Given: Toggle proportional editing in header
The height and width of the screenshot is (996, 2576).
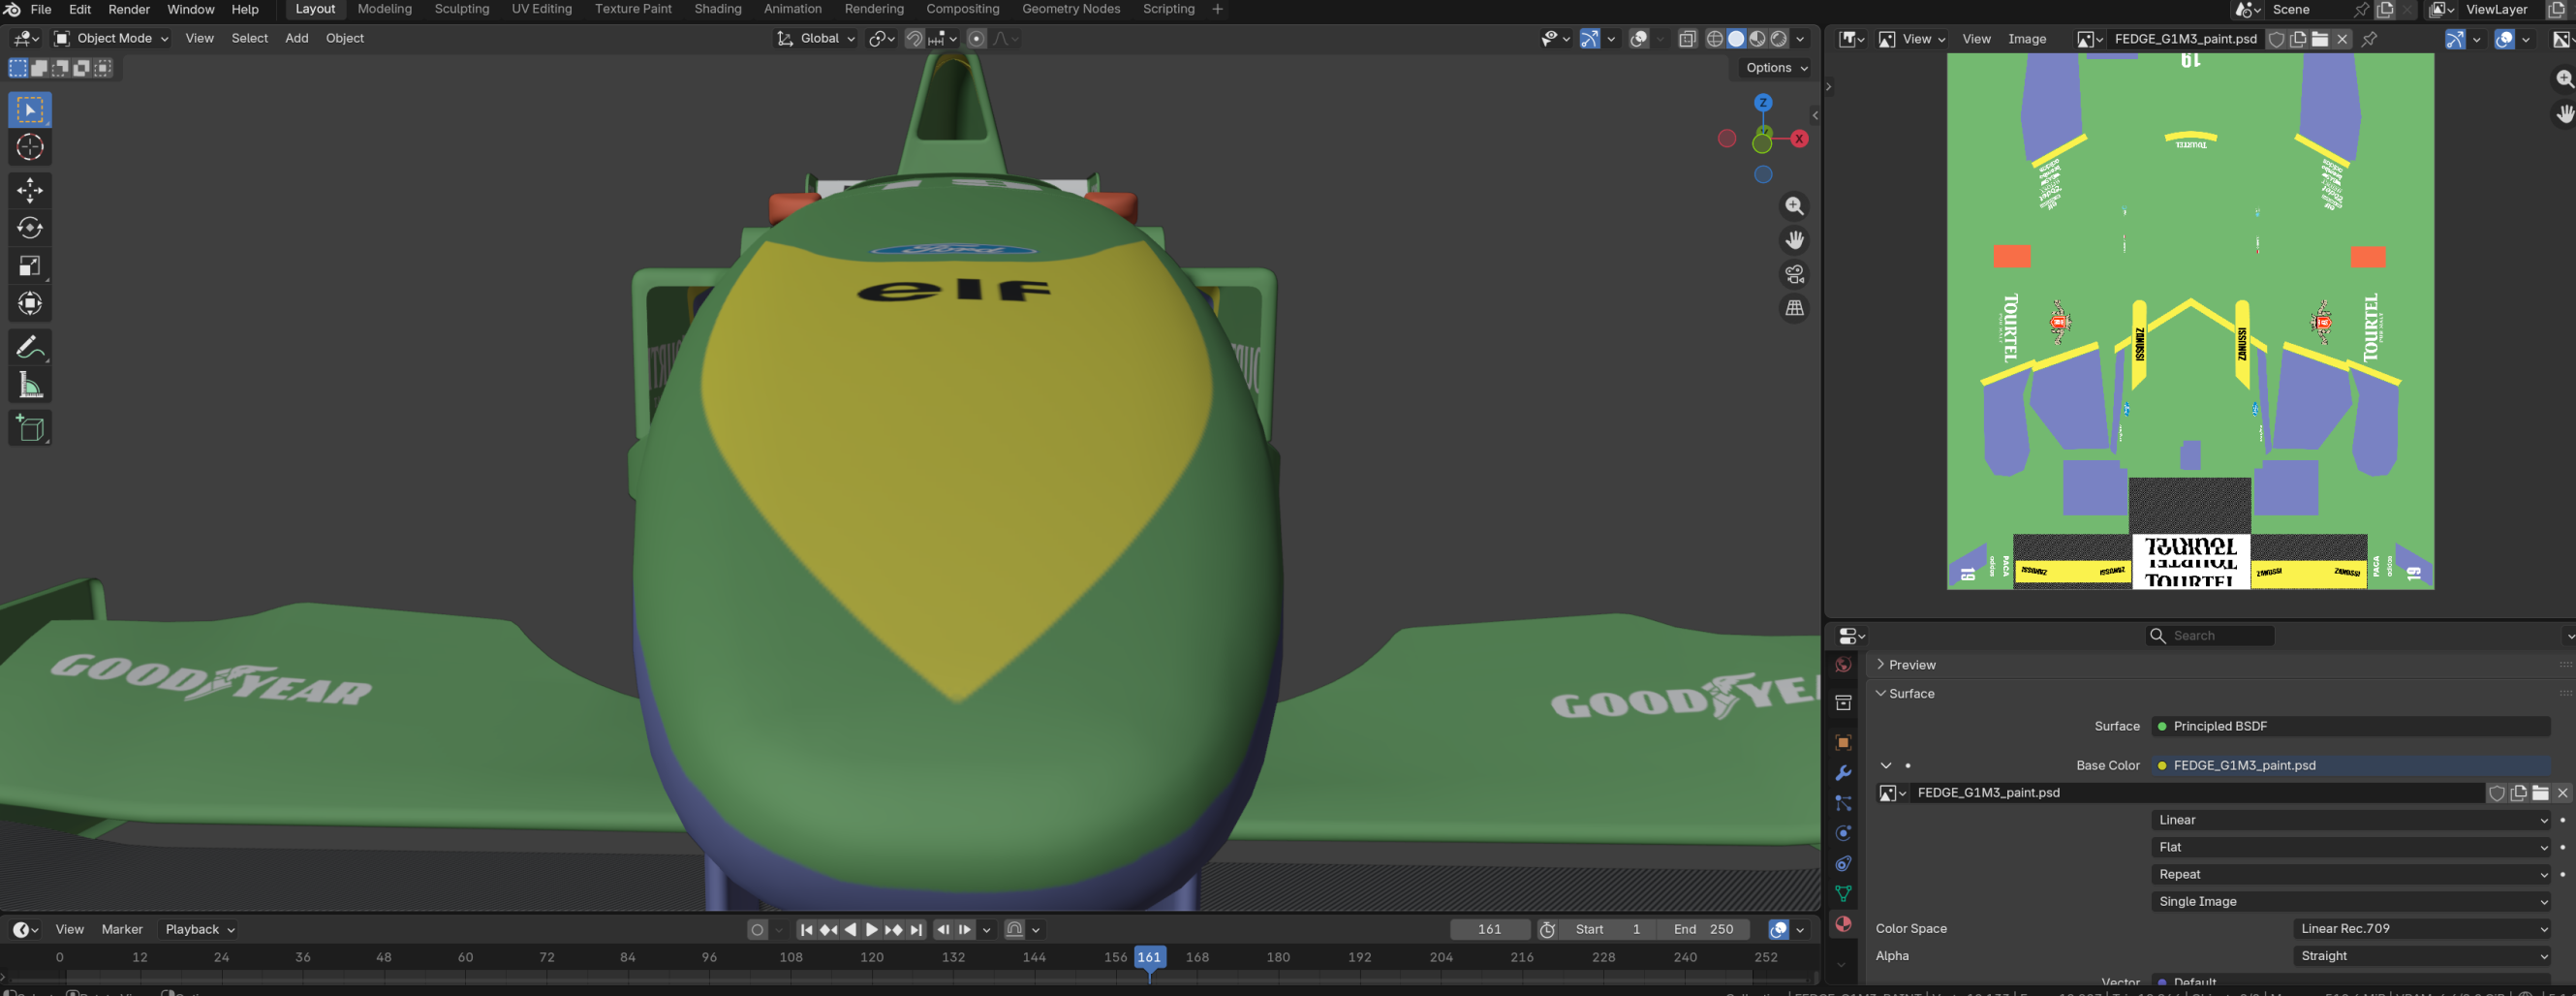Looking at the screenshot, I should pyautogui.click(x=977, y=39).
